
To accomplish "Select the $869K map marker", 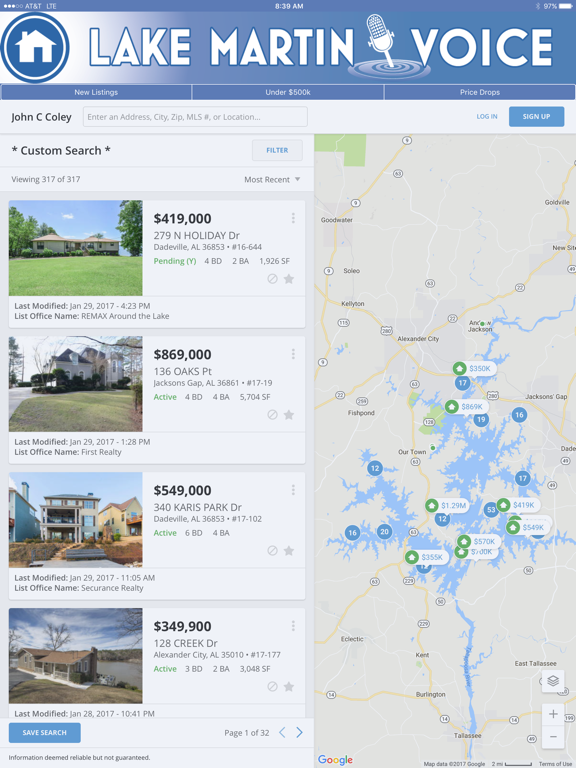I will 466,407.
